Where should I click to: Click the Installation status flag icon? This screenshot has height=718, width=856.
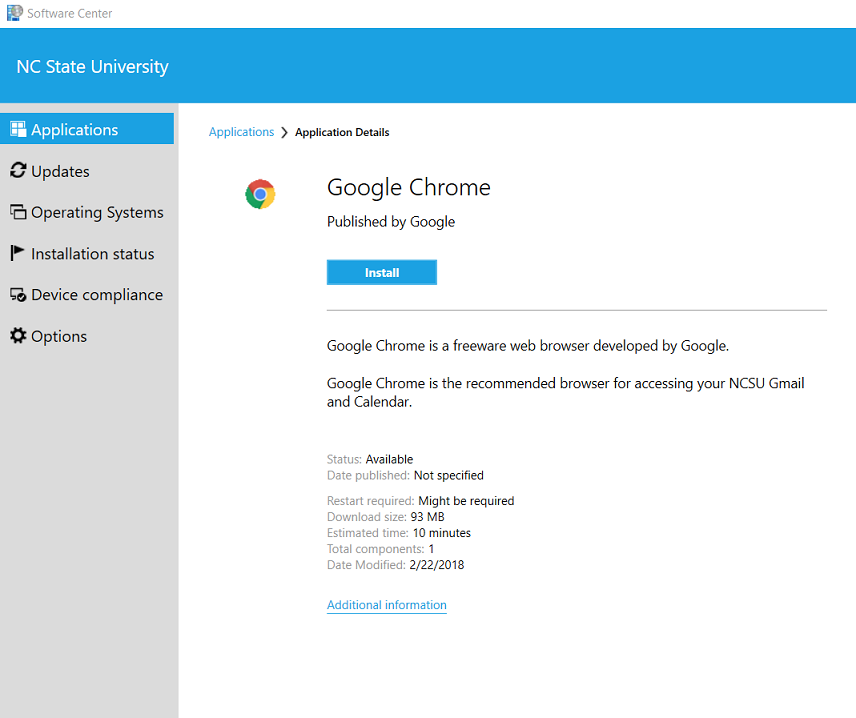[17, 253]
